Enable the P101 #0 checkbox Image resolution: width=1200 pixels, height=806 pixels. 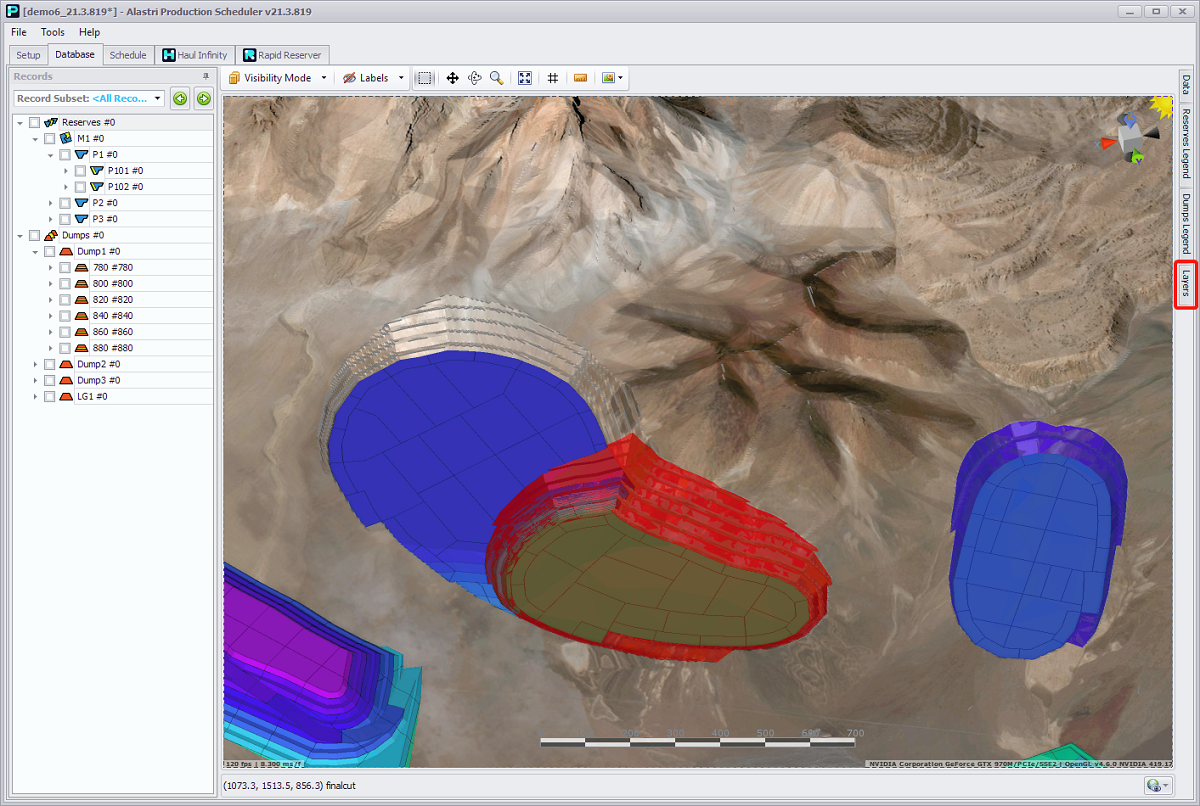pos(80,170)
